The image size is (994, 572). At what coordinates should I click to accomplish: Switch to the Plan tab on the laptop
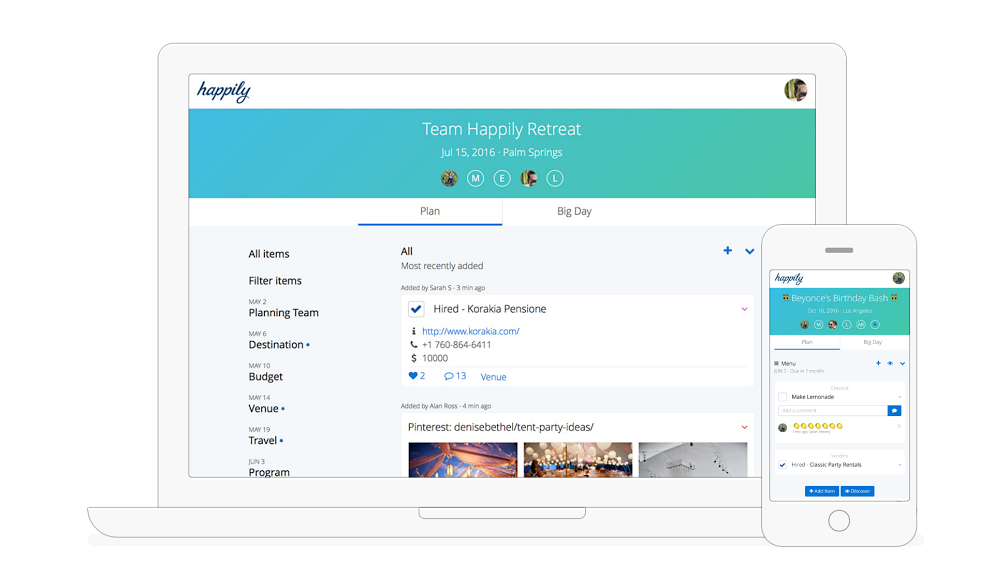430,211
